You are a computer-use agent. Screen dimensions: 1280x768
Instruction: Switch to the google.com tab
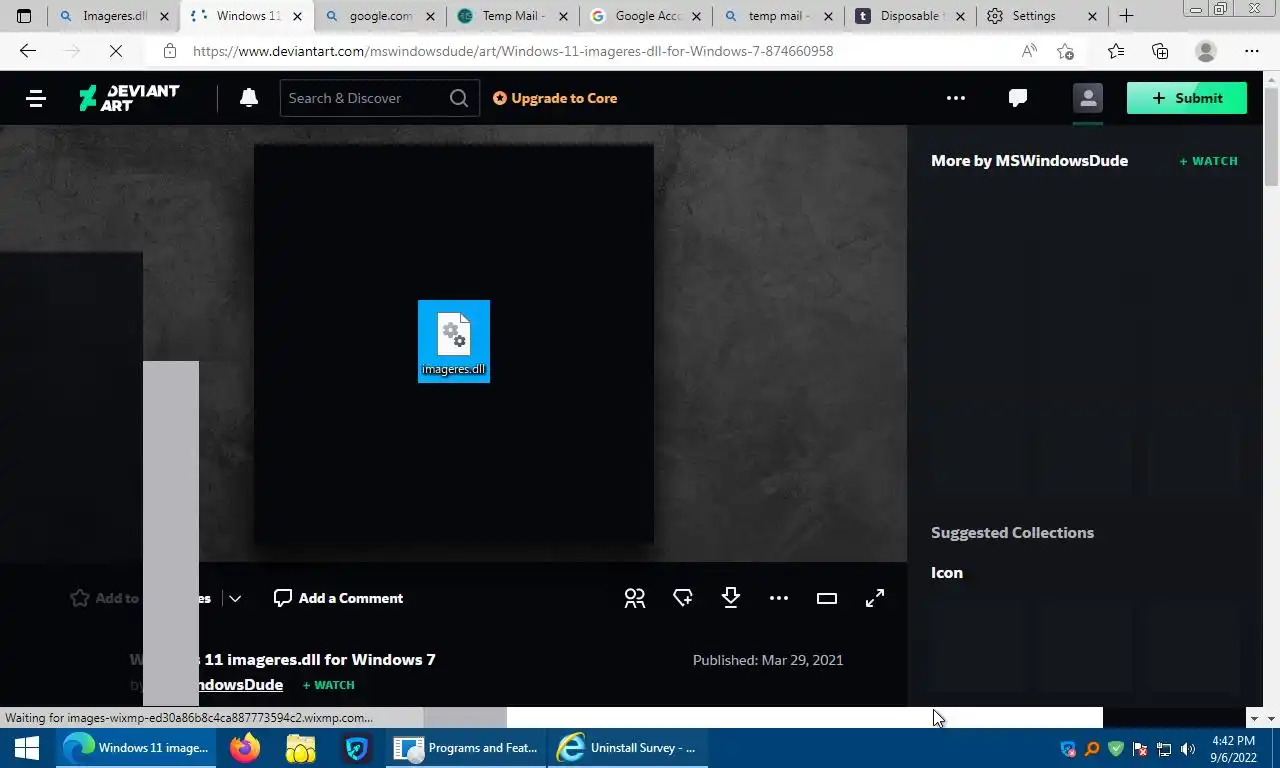pos(380,16)
